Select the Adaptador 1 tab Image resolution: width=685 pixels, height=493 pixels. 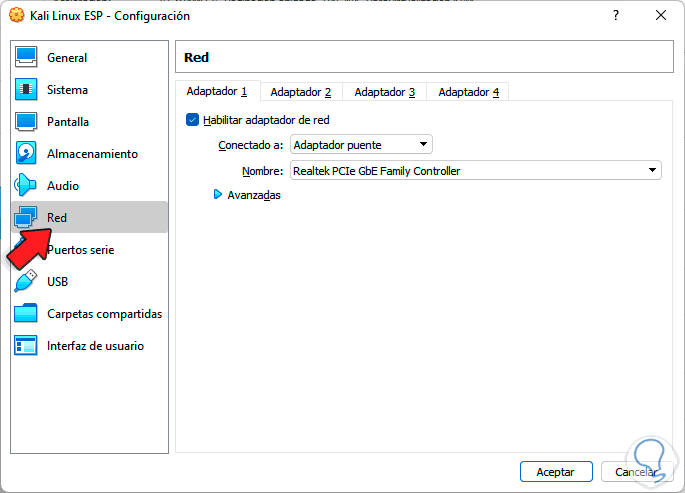tap(217, 92)
